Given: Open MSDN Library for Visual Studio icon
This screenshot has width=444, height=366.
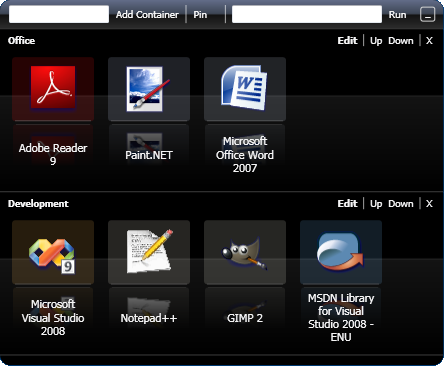Looking at the screenshot, I should click(341, 252).
